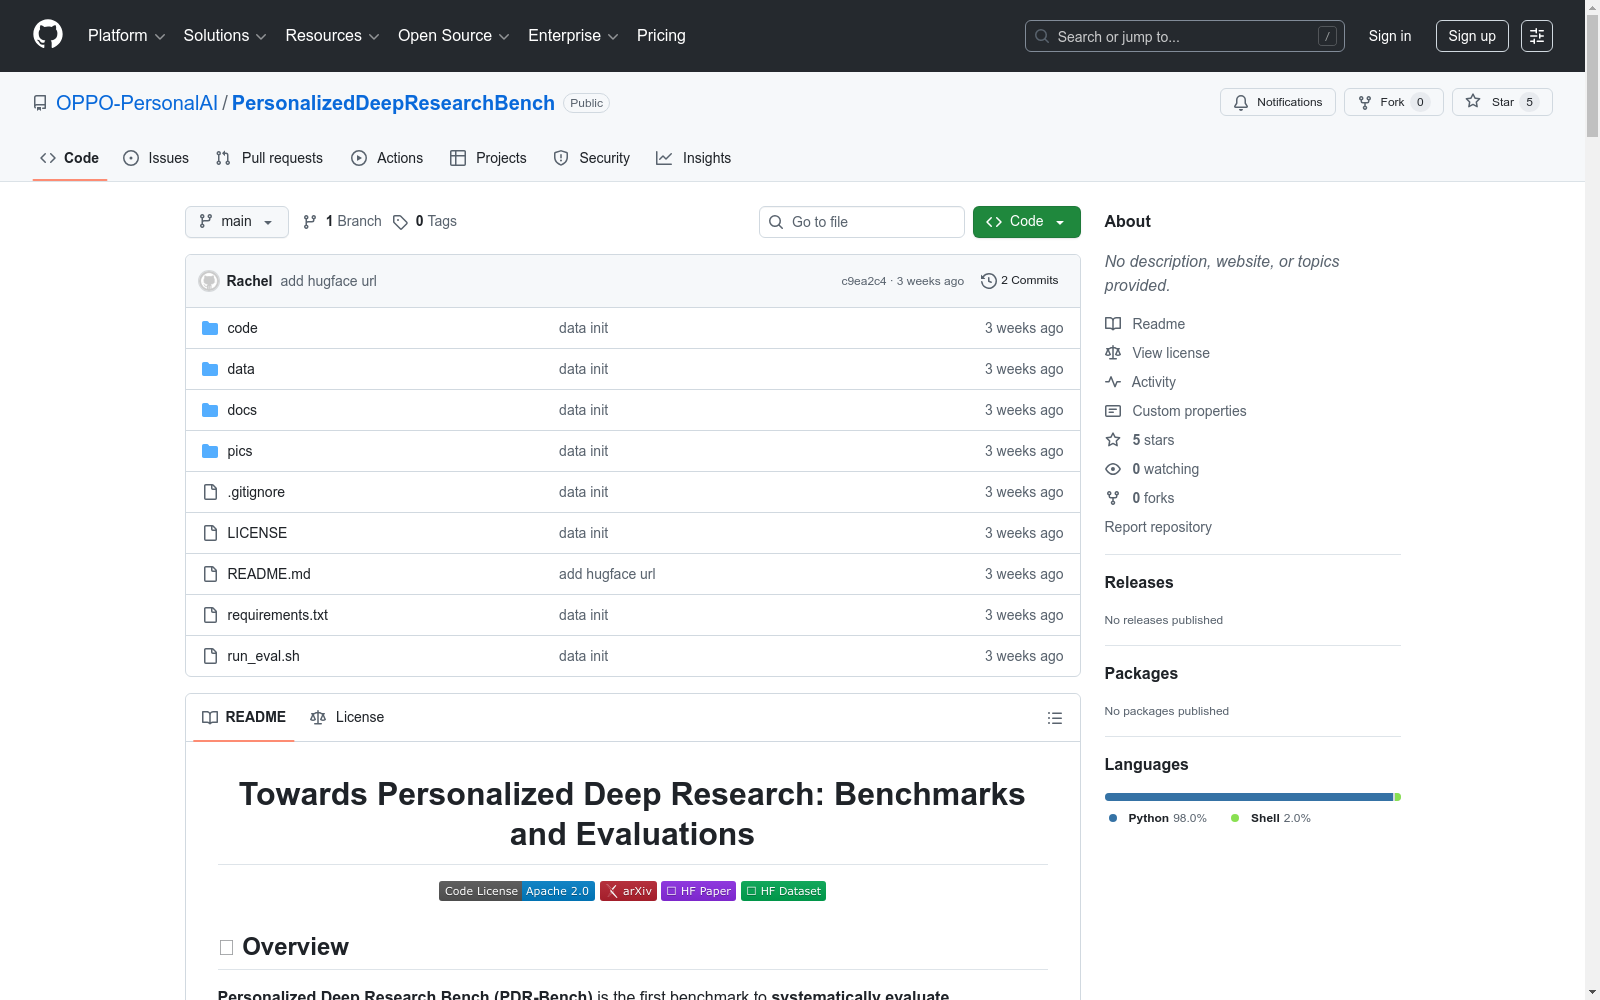The image size is (1600, 1000).
Task: Click the LICENSE file icon
Action: click(210, 533)
